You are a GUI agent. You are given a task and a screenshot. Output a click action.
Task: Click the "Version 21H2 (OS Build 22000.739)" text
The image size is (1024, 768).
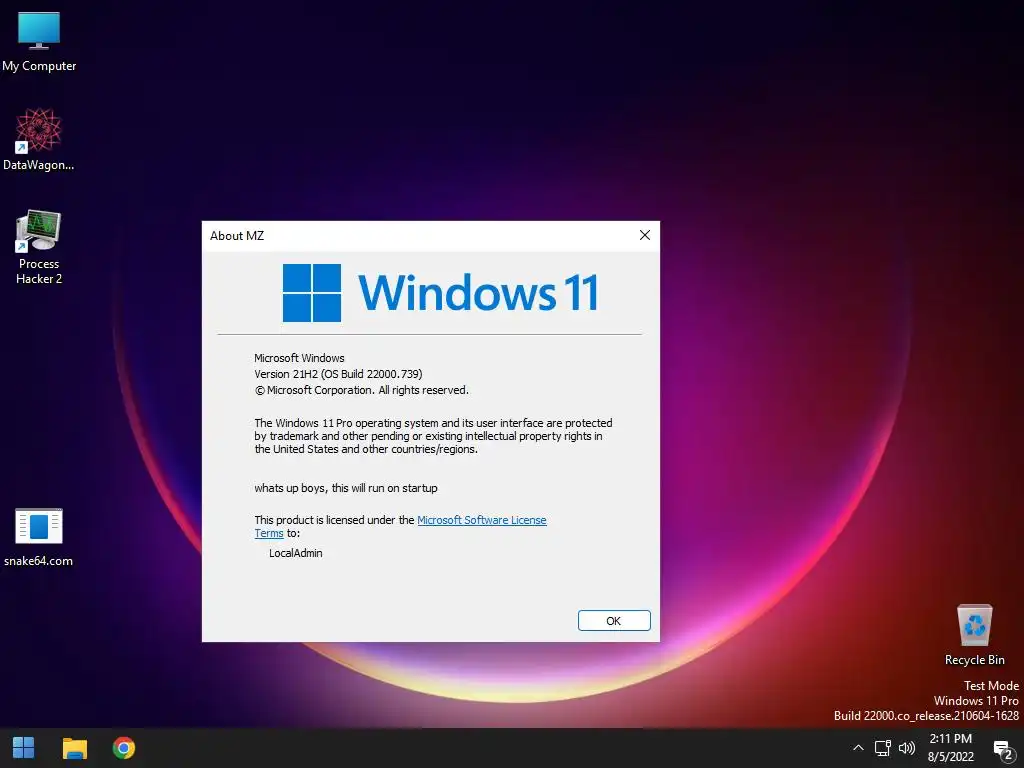pos(338,374)
